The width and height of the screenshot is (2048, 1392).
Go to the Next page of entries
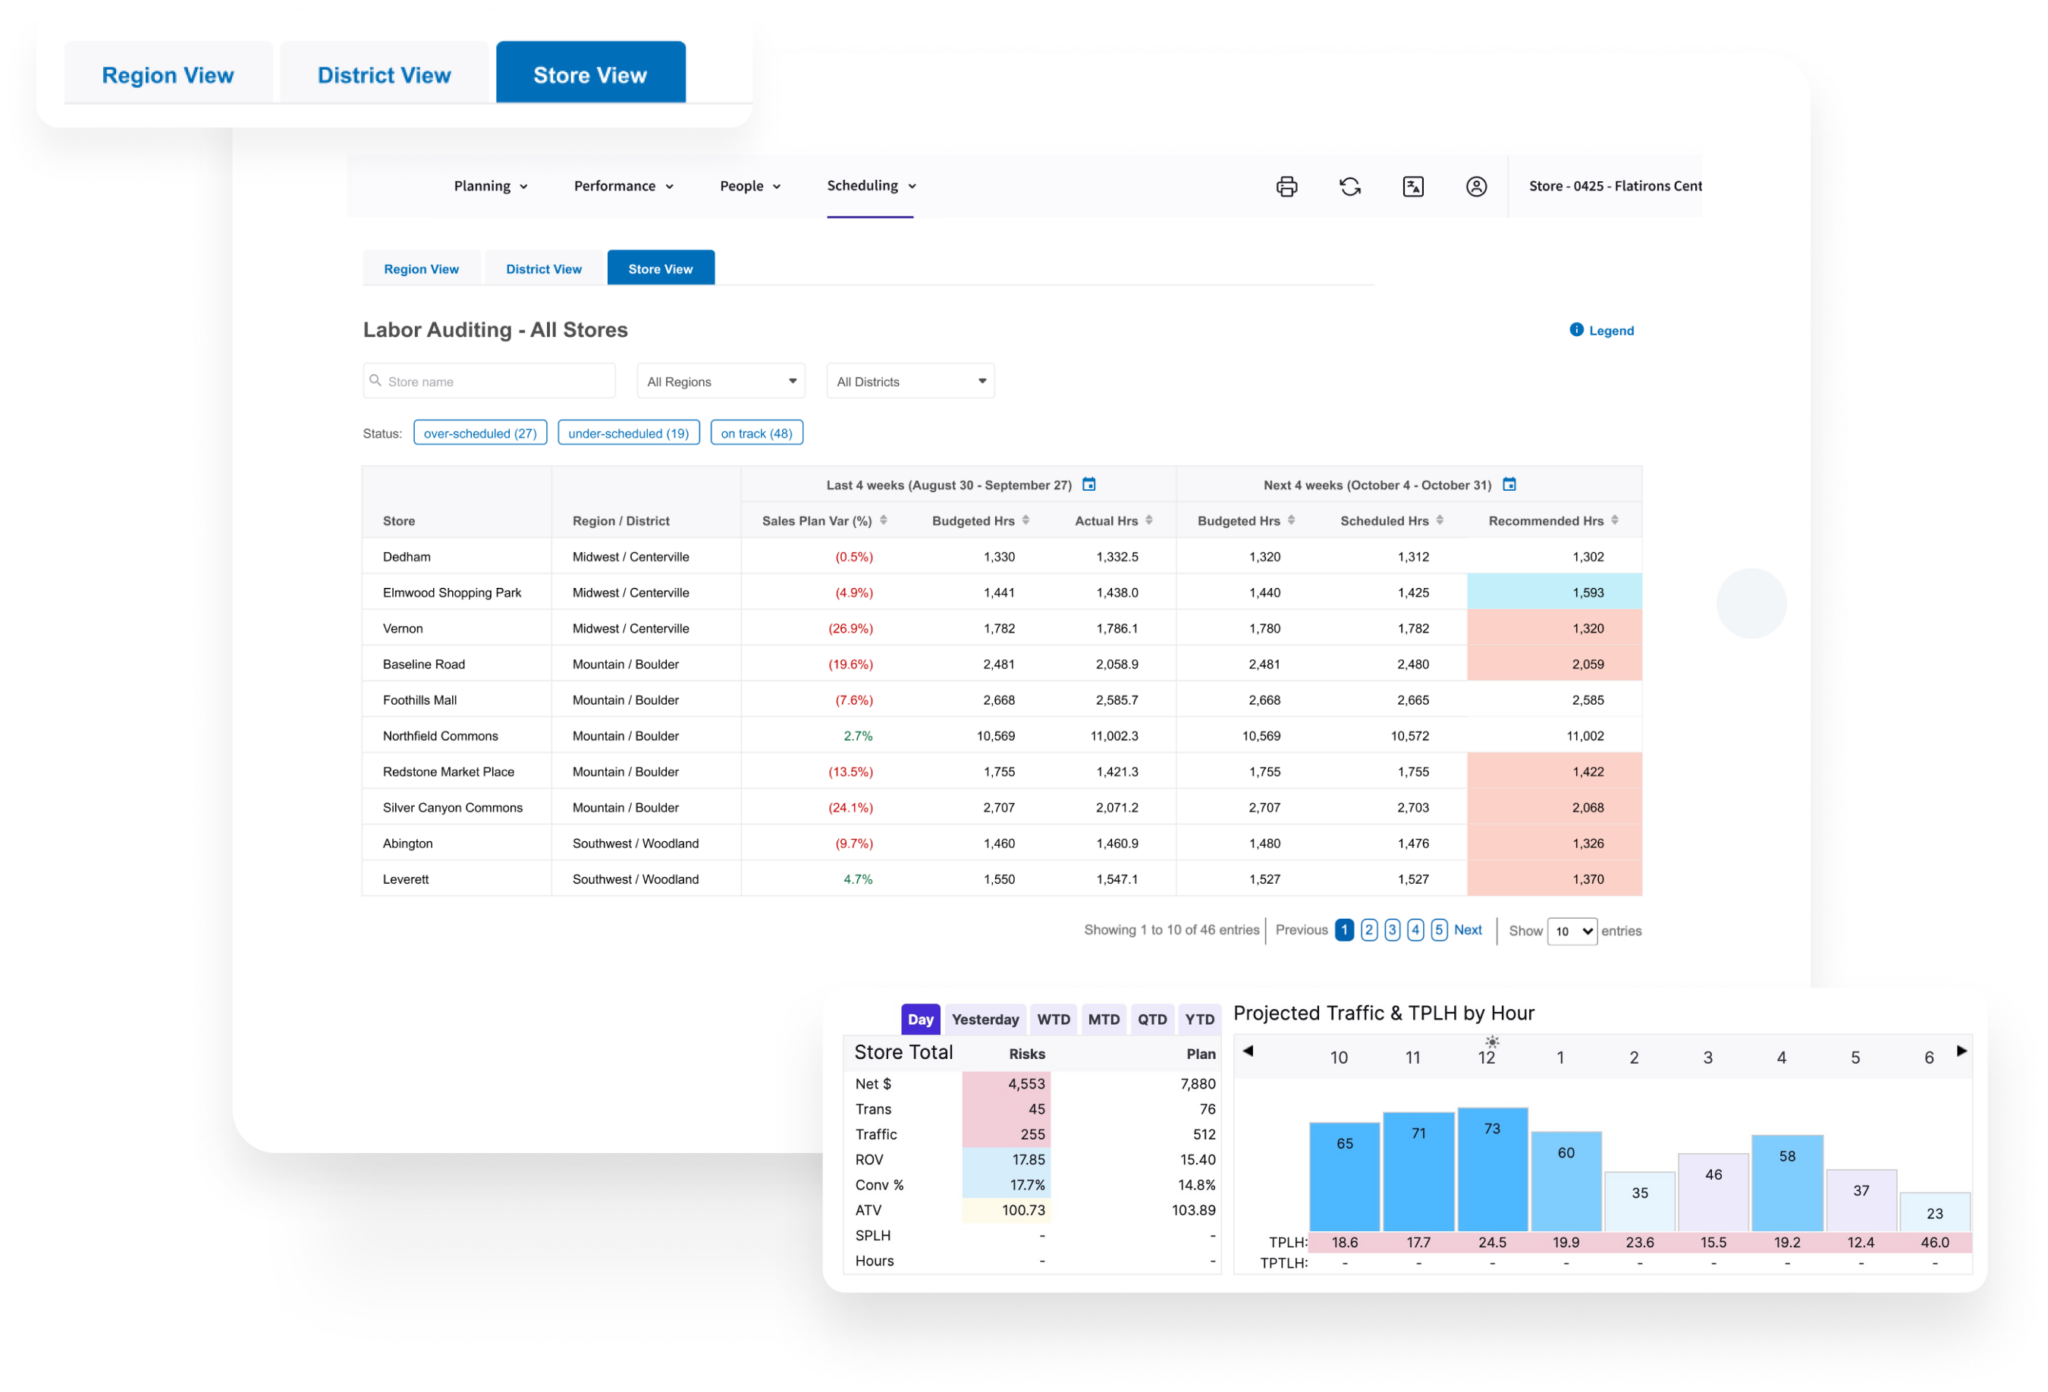1467,930
